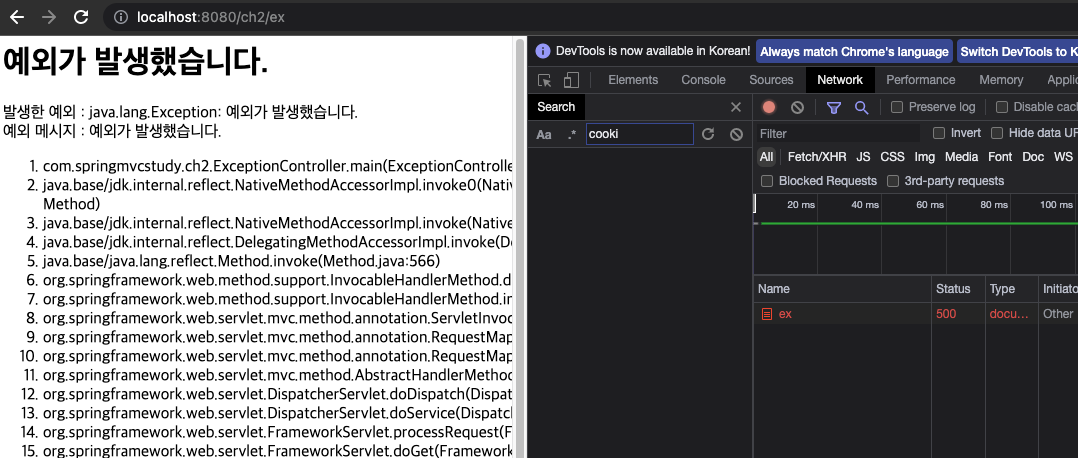Activate the inspect element picker icon

544,80
